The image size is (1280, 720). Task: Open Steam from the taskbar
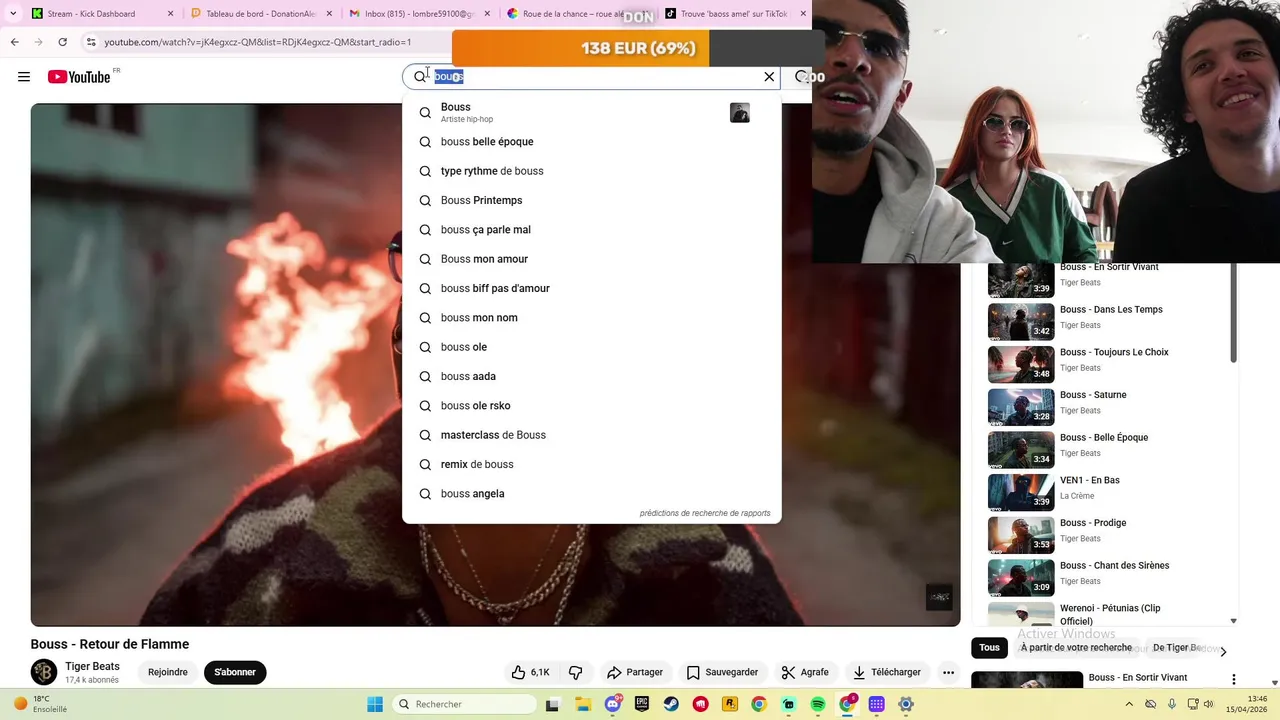tap(671, 704)
